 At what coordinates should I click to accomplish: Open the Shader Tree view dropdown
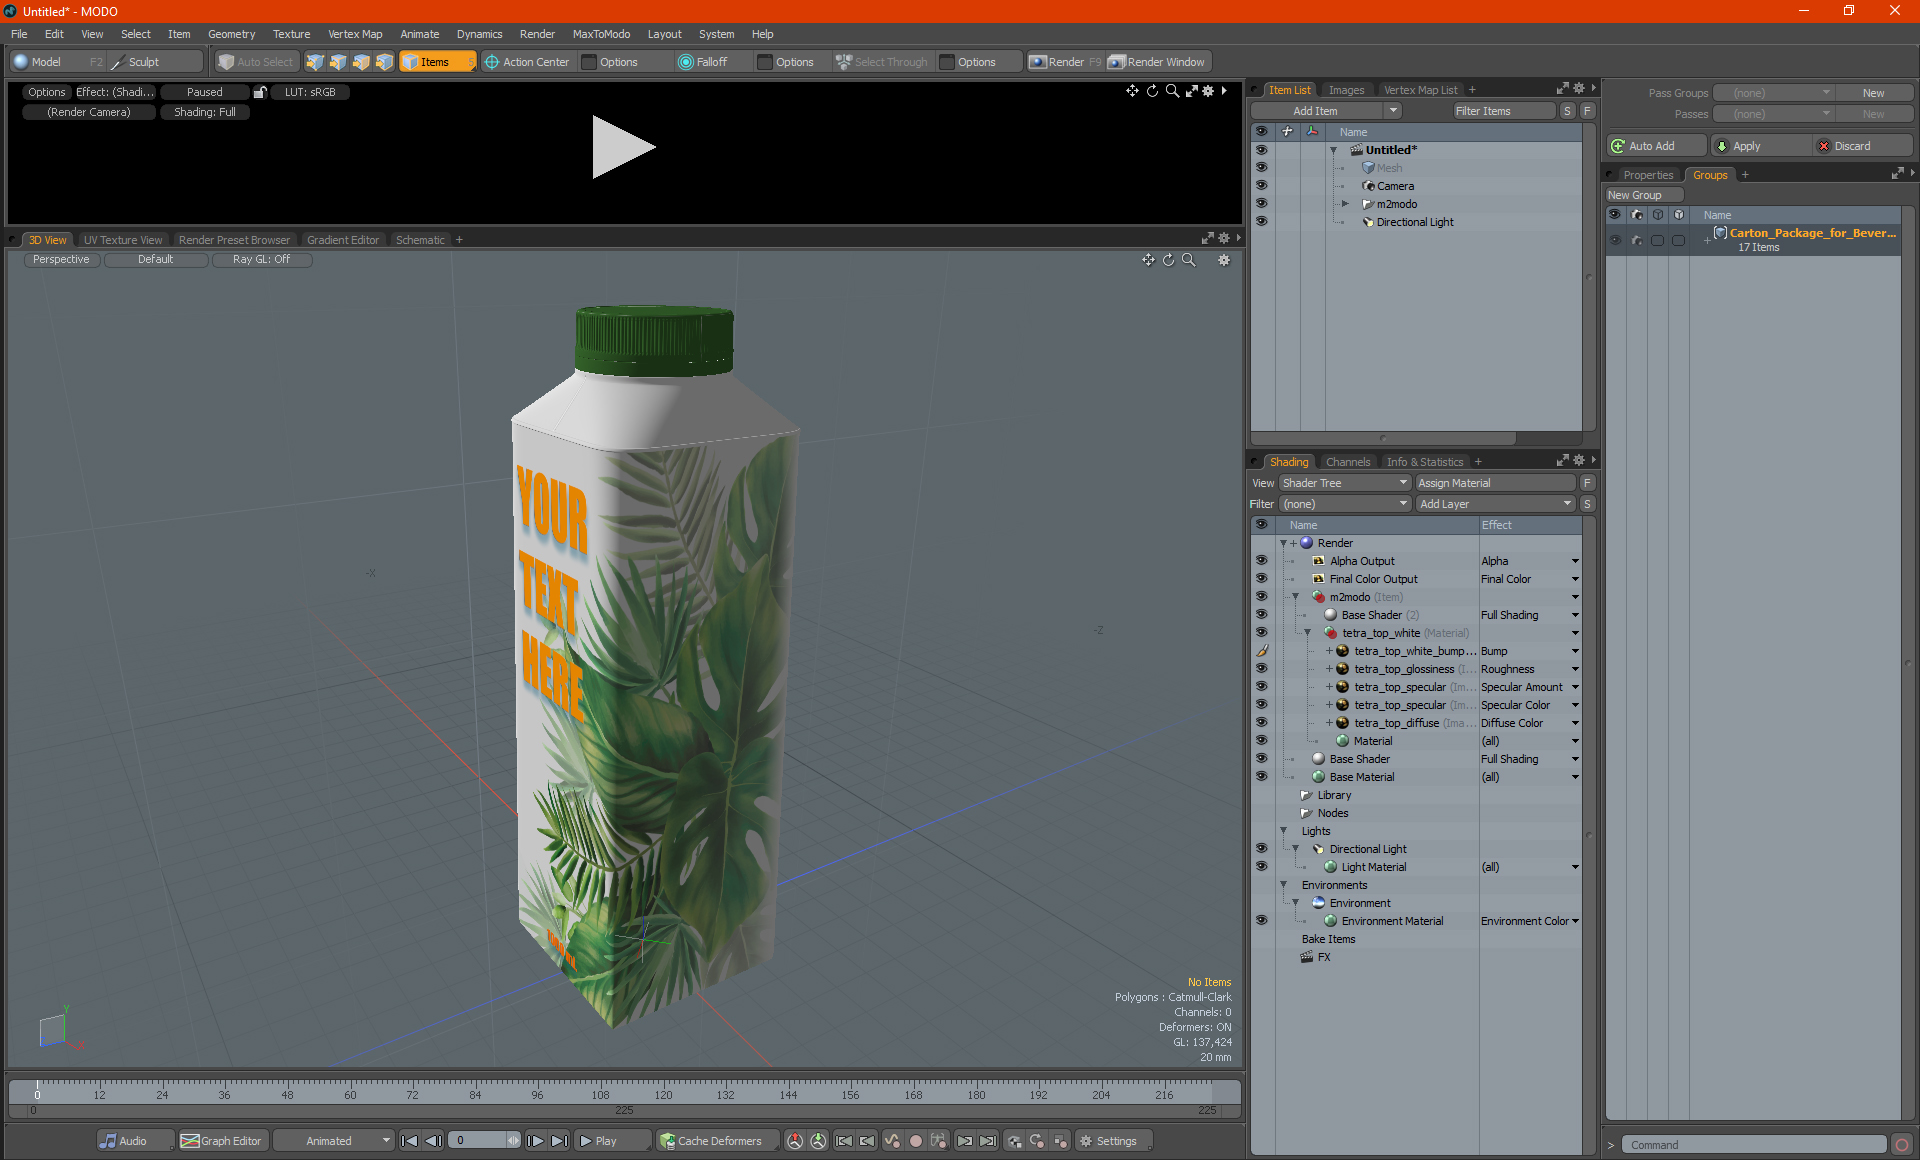pos(1344,483)
